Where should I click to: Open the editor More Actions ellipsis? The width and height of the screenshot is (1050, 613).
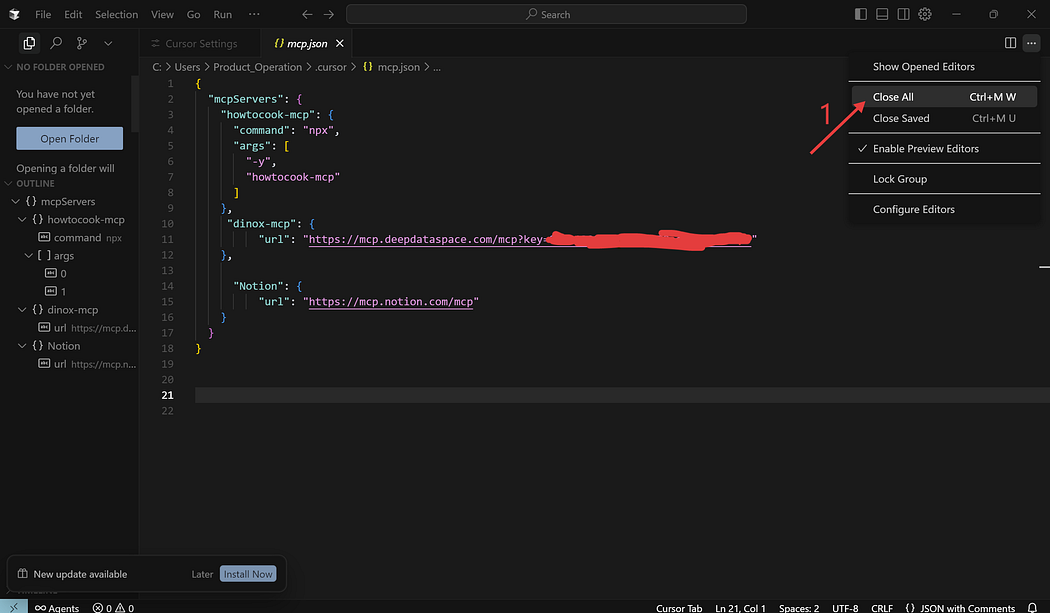coord(1031,43)
